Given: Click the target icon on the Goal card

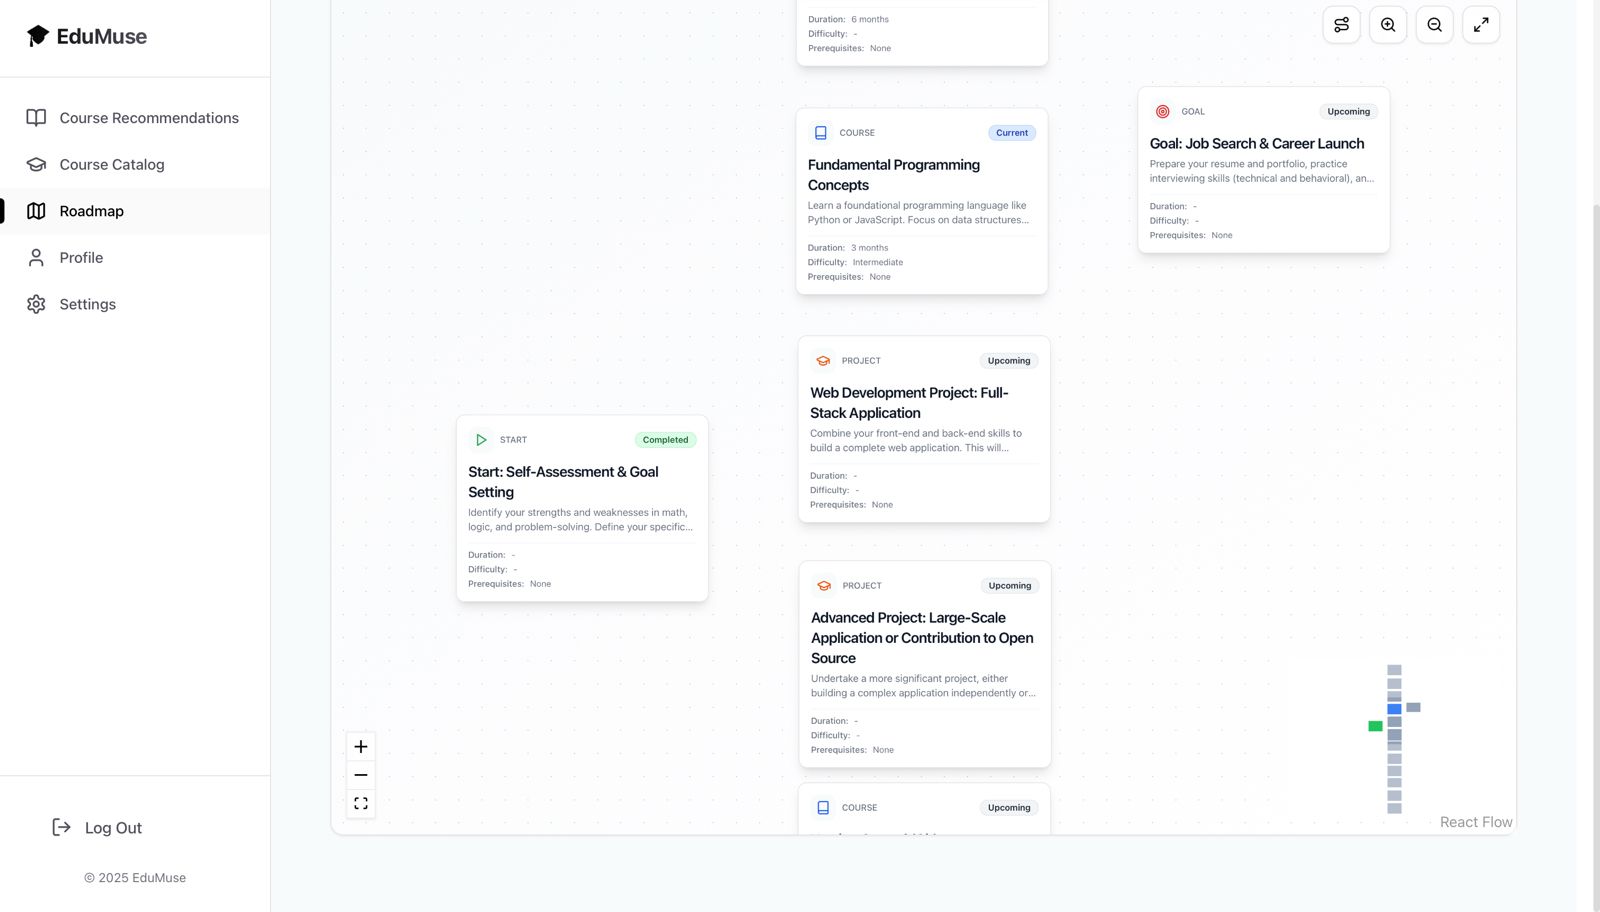Looking at the screenshot, I should [1163, 112].
